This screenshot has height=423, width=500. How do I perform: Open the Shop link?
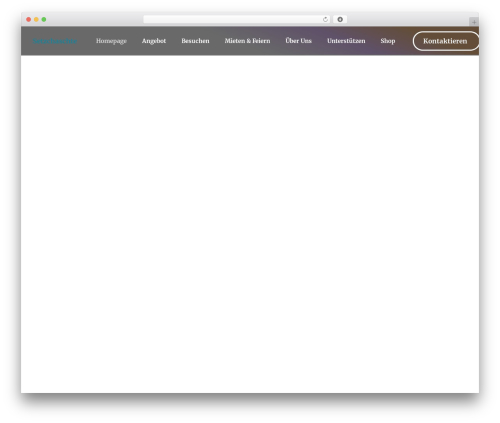(x=388, y=41)
